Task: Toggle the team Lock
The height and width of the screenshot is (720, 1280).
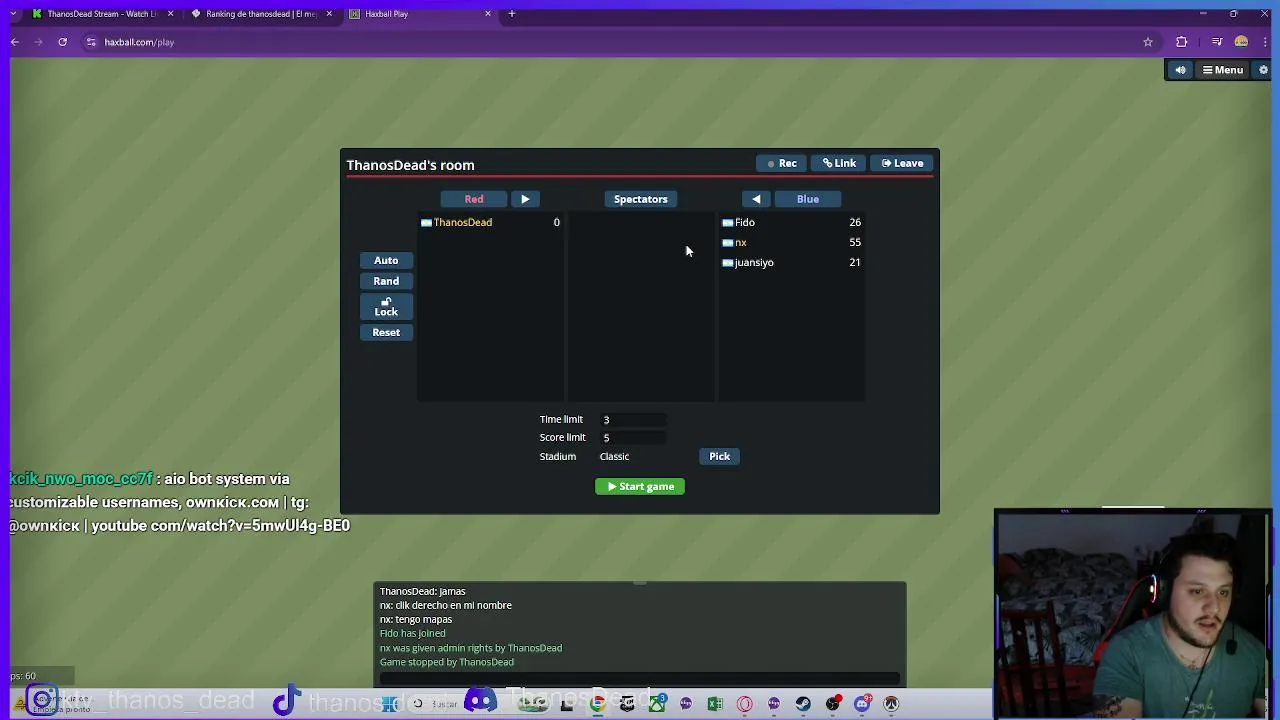Action: pyautogui.click(x=386, y=307)
